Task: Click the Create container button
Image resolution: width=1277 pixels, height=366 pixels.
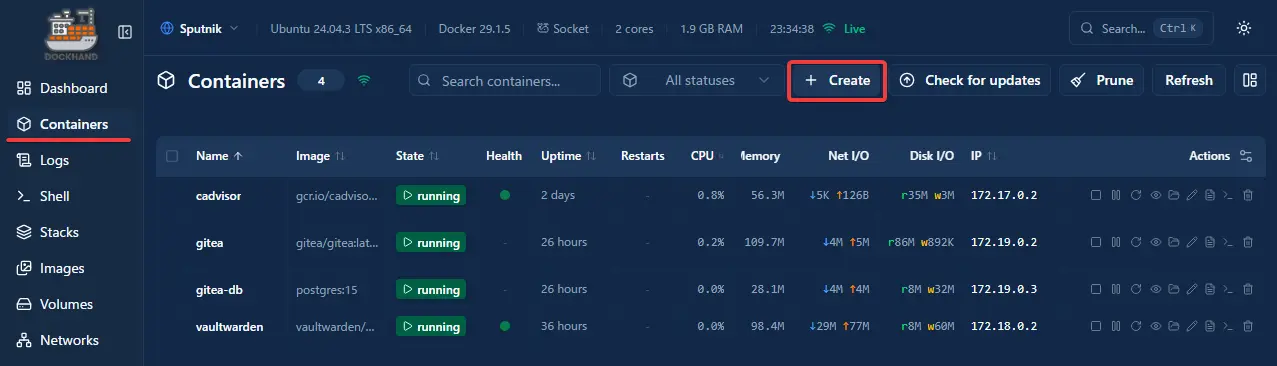Action: pyautogui.click(x=838, y=80)
